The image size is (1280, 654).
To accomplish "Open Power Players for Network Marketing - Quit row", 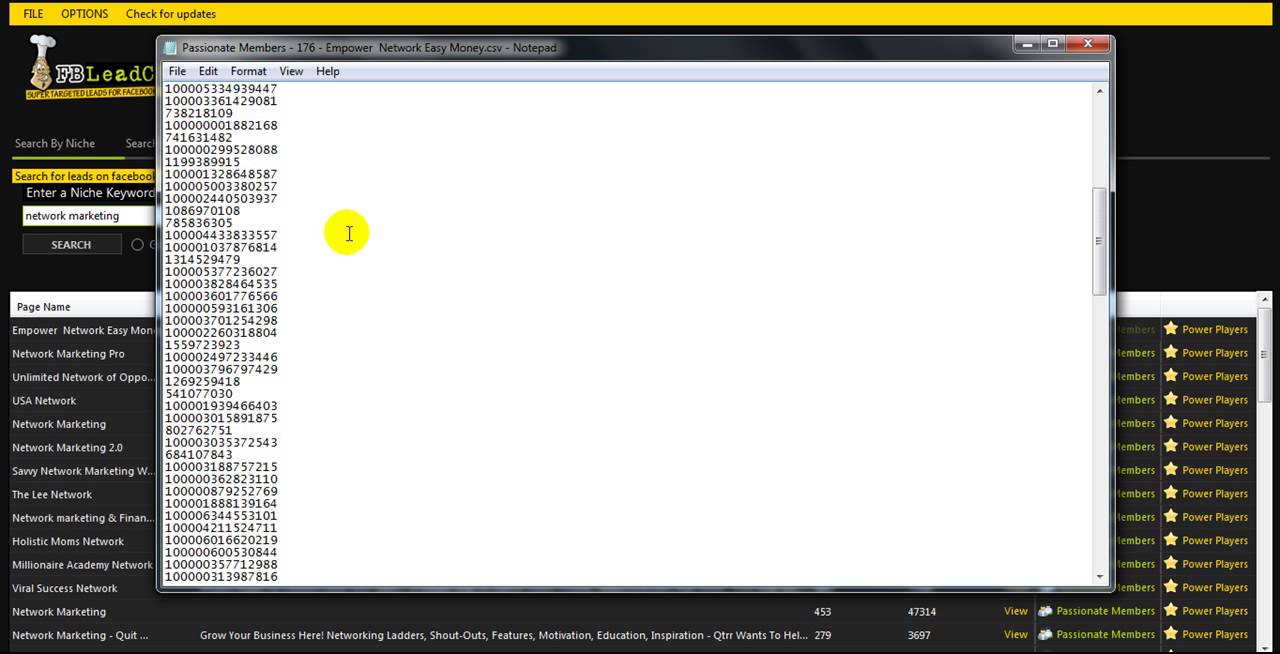I will click(x=1215, y=635).
